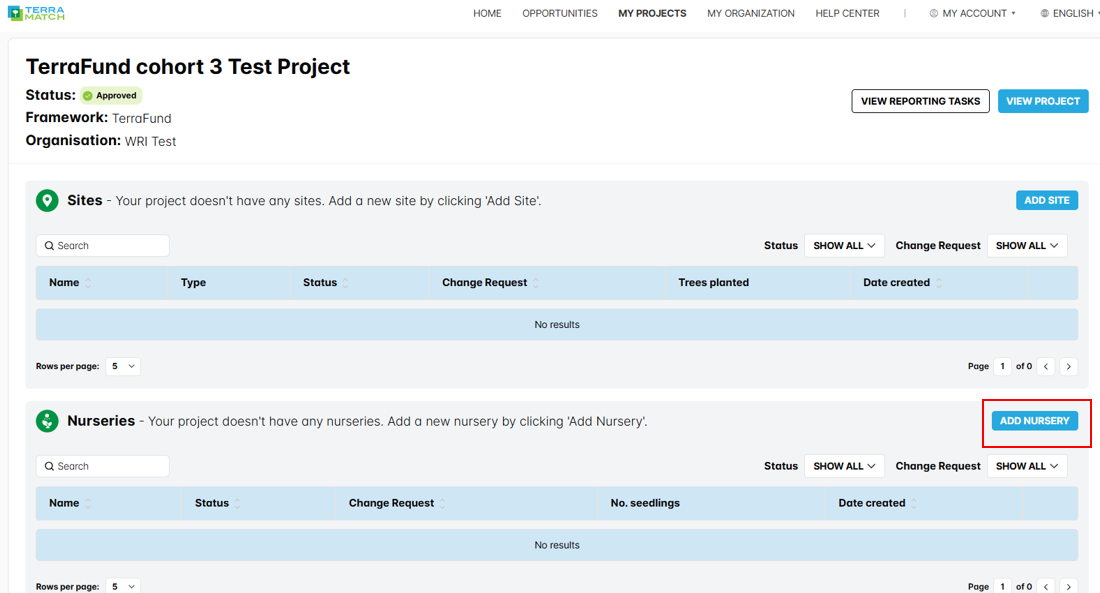This screenshot has height=593, width=1100.
Task: Click the user icon beside My Account
Action: 934,13
